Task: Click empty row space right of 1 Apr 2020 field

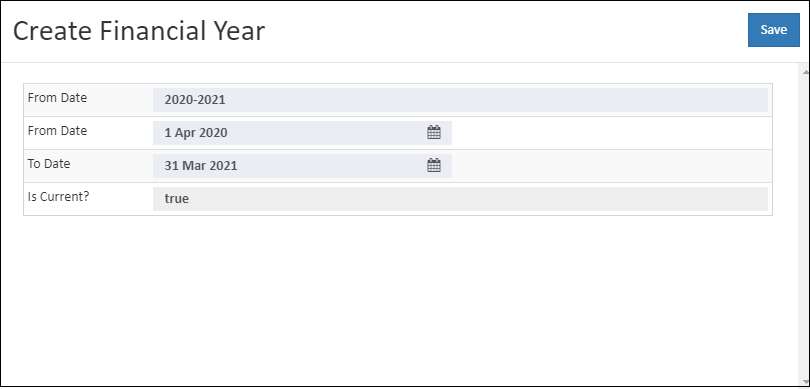Action: coord(612,133)
